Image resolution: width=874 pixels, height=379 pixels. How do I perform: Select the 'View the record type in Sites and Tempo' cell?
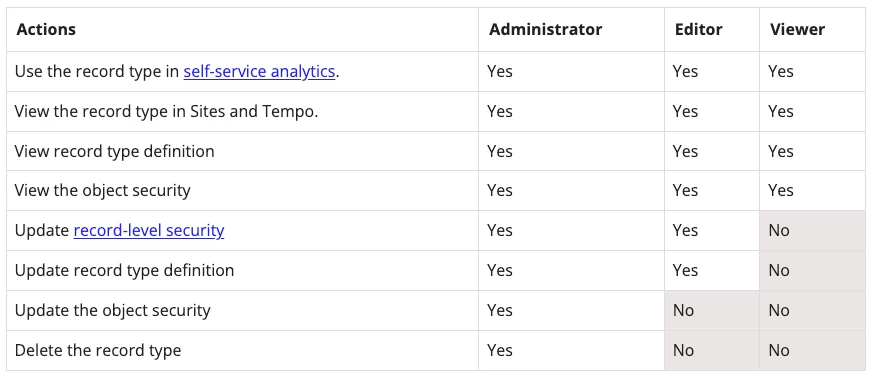coord(242,111)
